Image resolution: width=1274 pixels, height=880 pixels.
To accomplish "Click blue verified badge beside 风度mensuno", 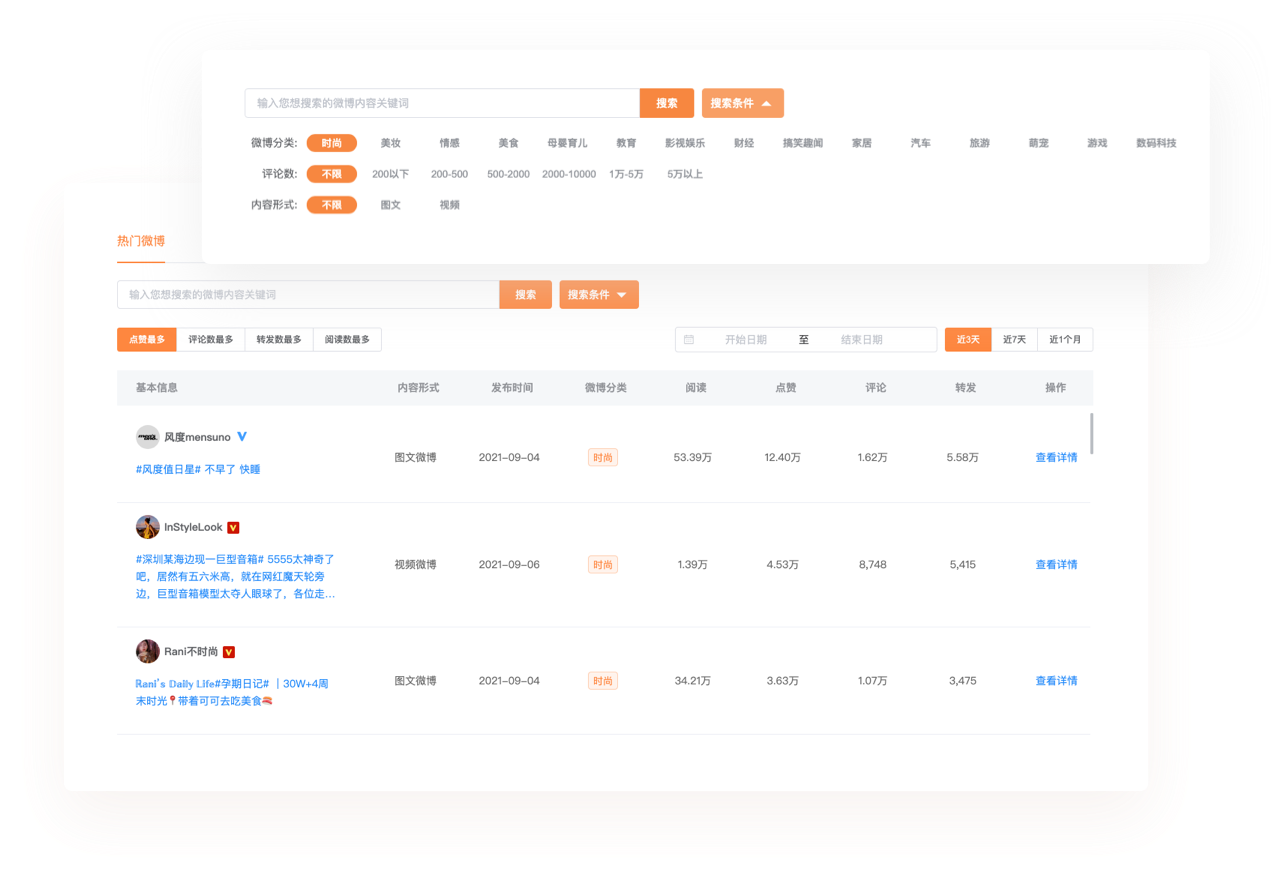I will point(242,437).
